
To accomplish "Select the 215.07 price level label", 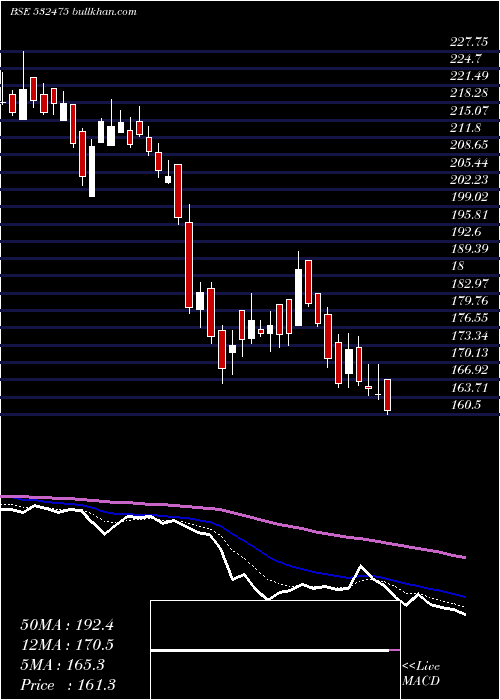I will 469,110.
